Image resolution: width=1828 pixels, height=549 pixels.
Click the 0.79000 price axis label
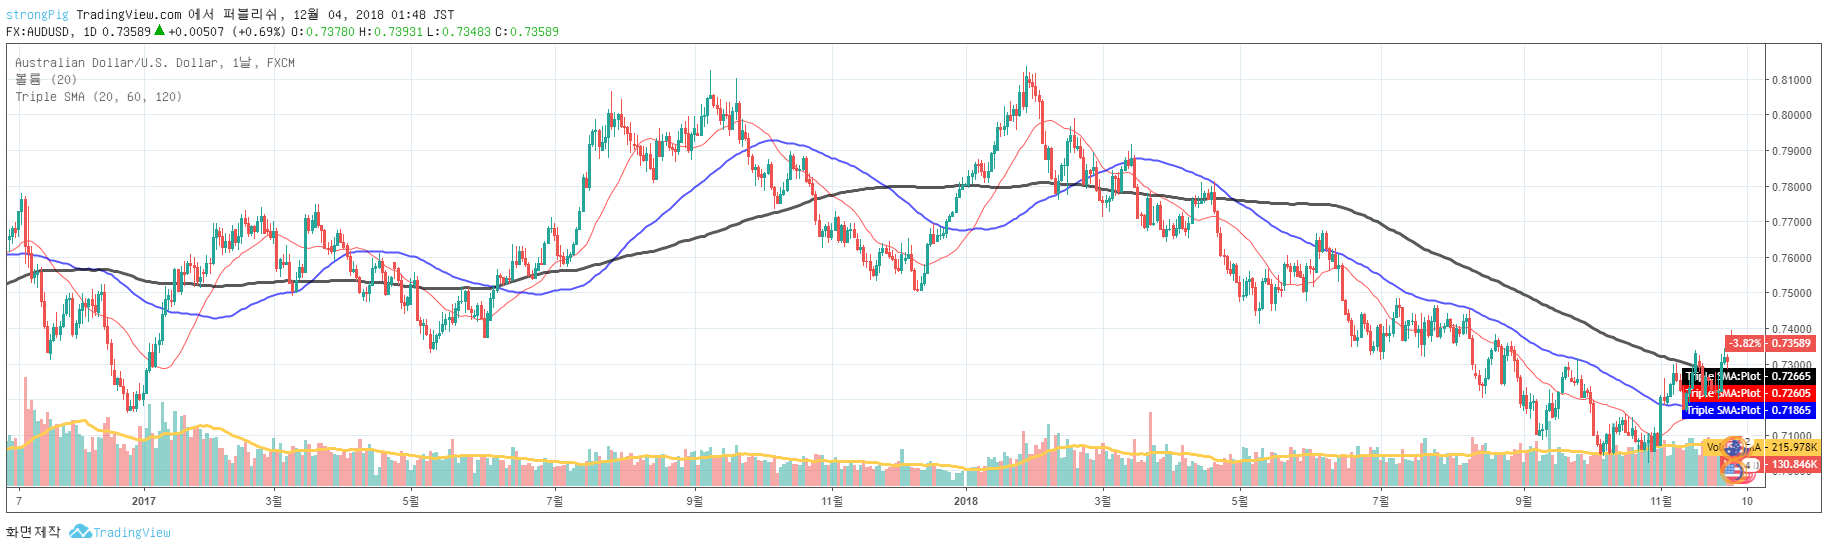[1792, 151]
